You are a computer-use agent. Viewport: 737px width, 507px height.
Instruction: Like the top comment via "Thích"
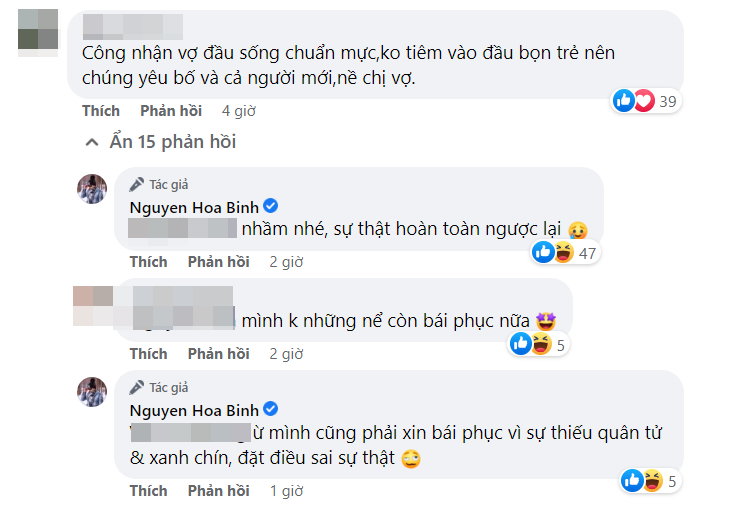coord(101,111)
